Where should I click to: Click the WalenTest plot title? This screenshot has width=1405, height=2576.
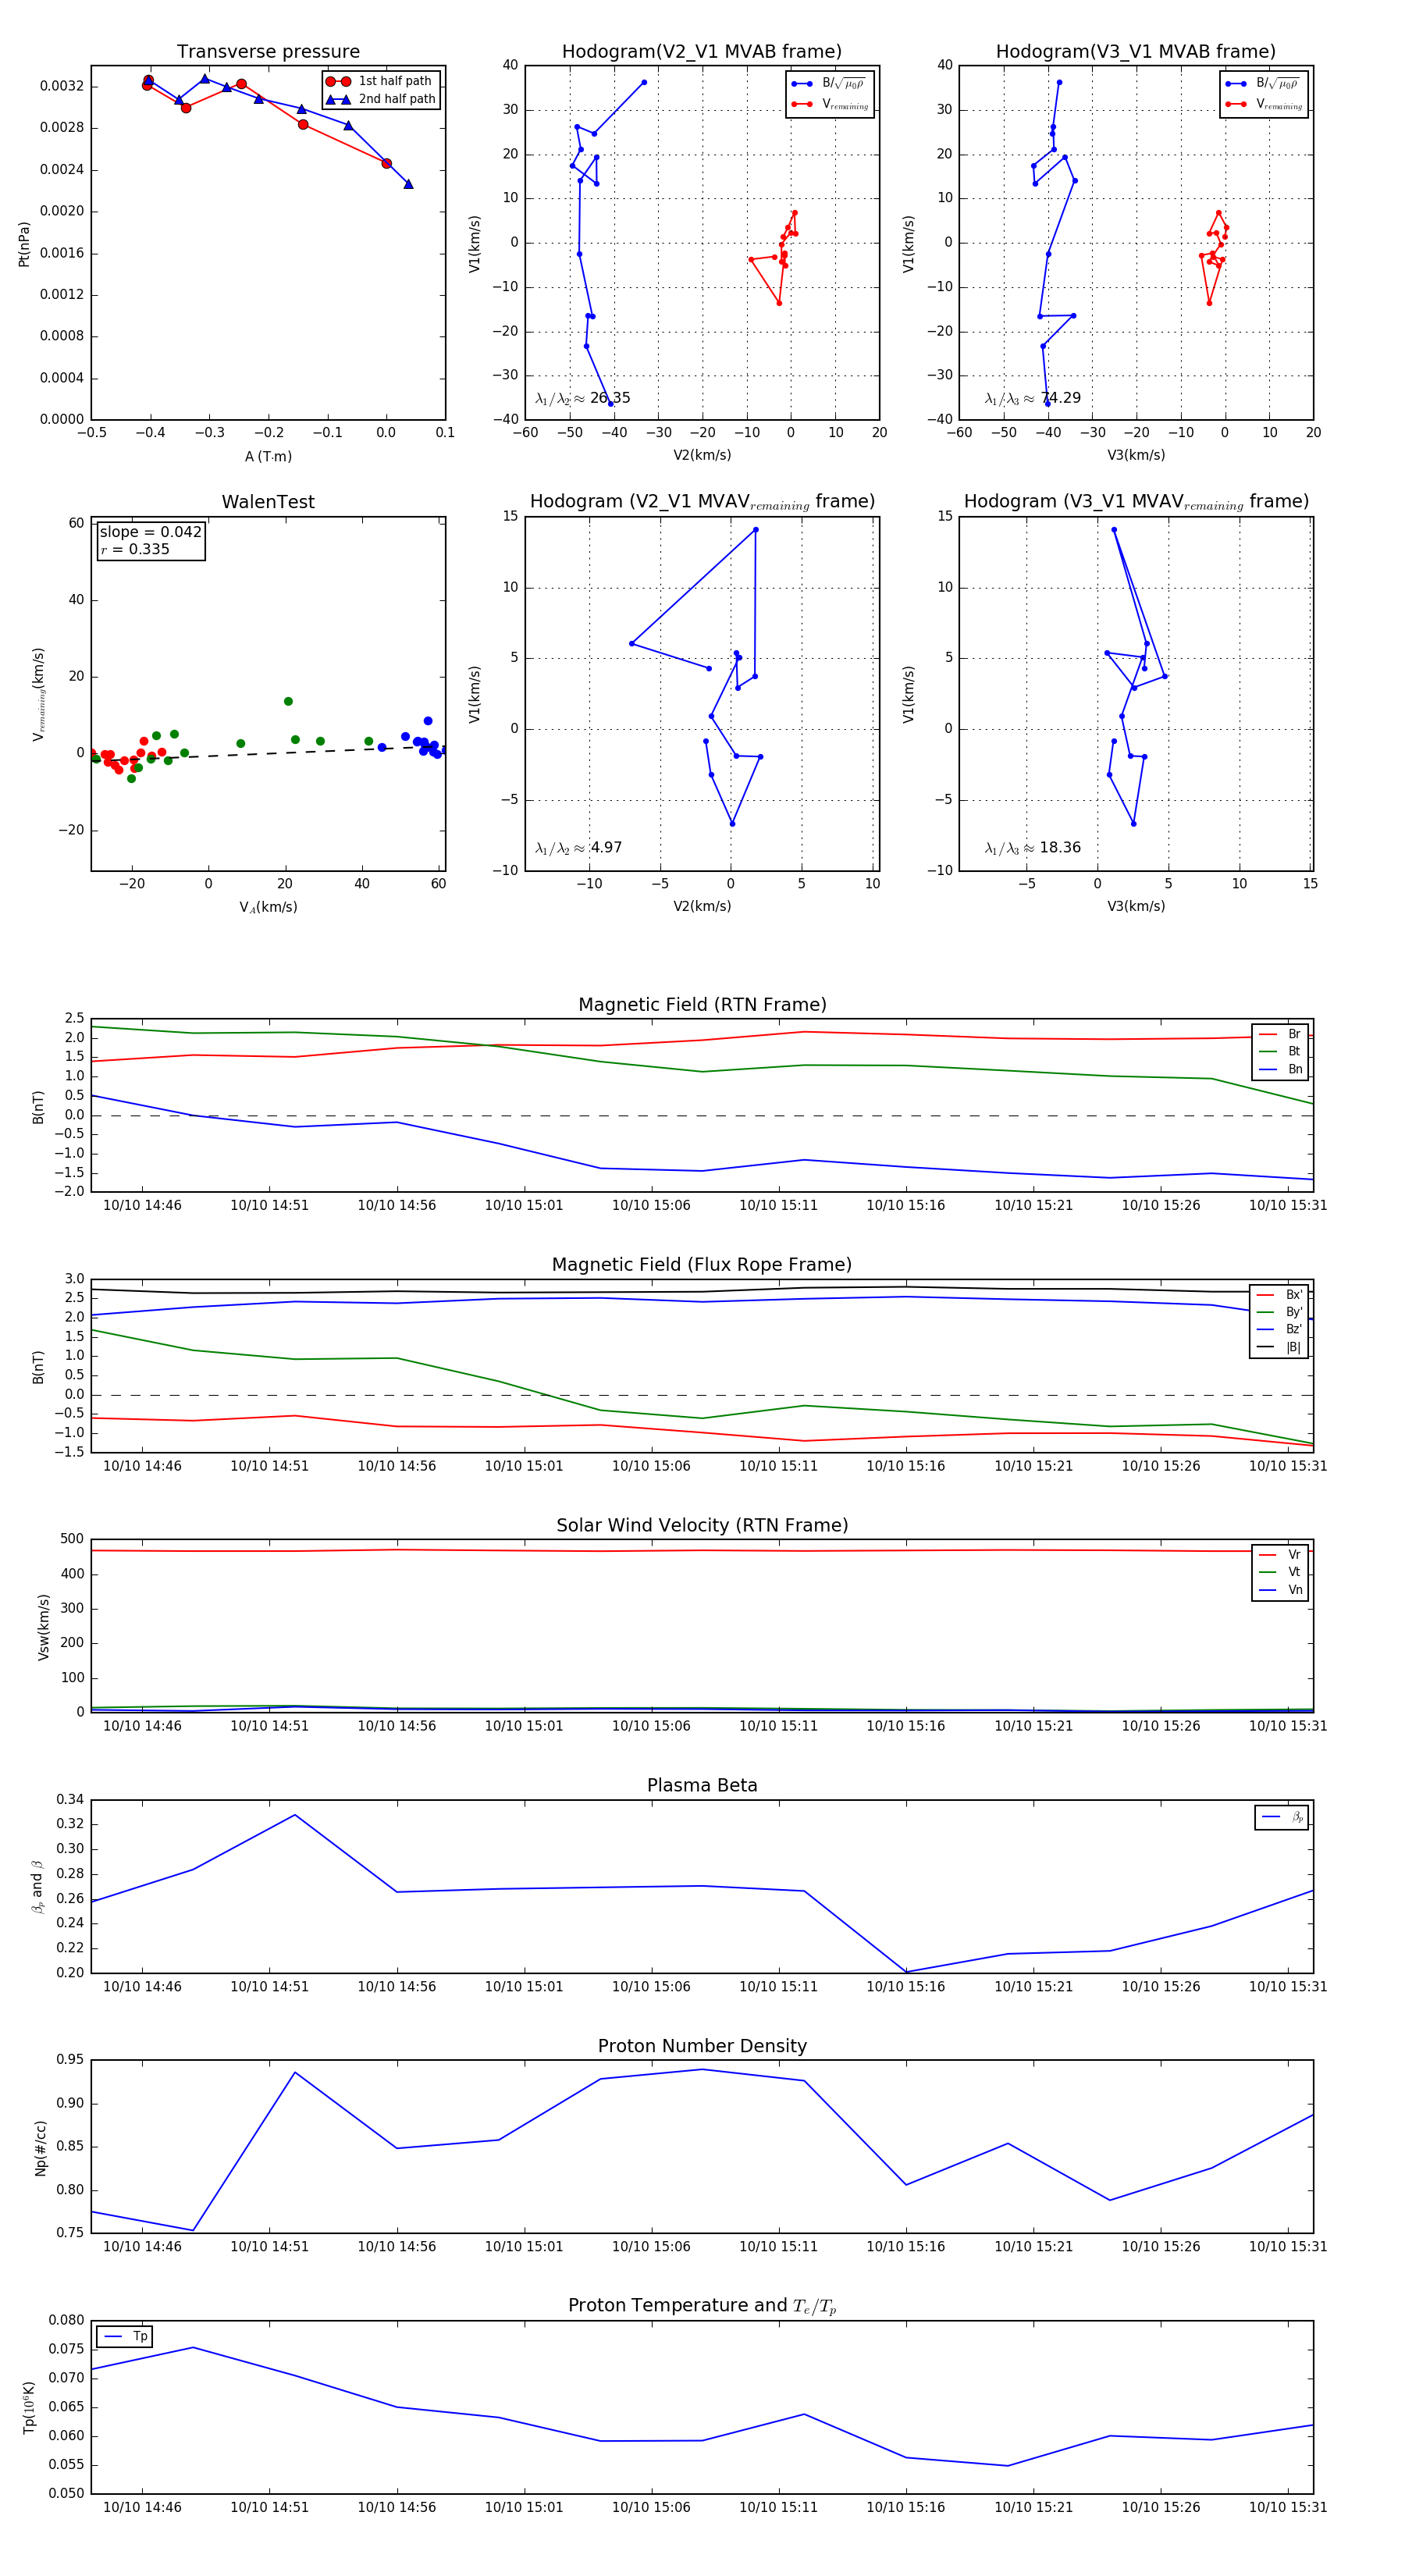(x=268, y=502)
